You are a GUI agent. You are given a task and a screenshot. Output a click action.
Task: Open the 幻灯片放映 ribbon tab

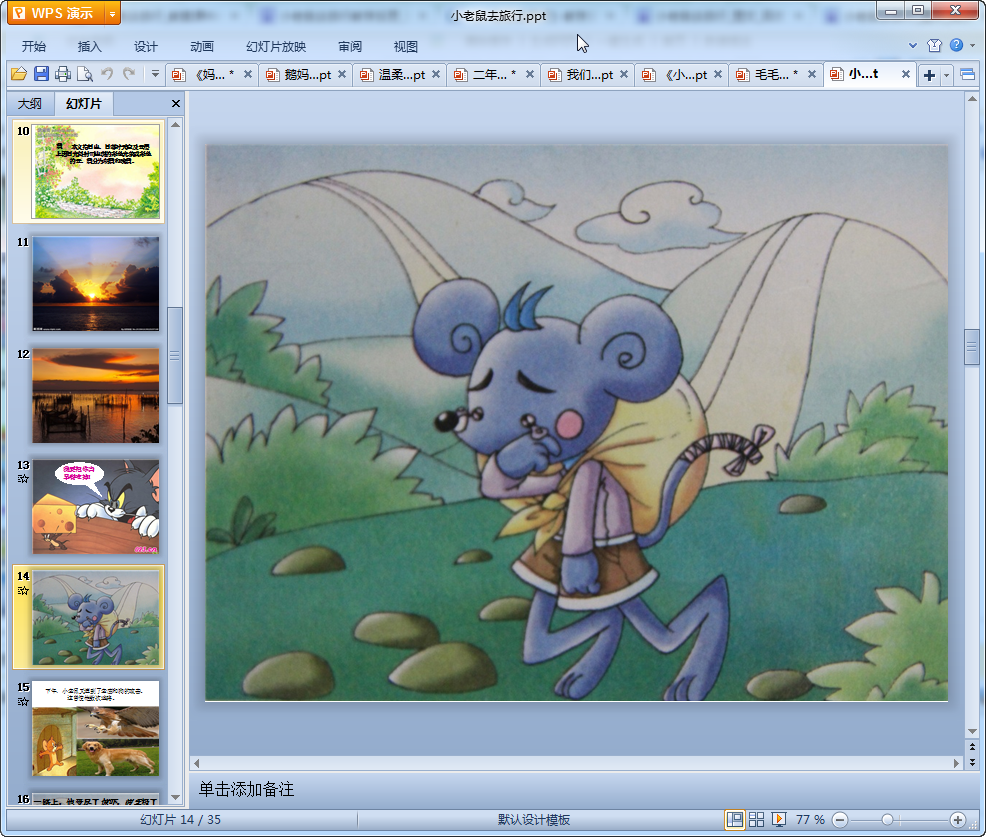coord(276,47)
